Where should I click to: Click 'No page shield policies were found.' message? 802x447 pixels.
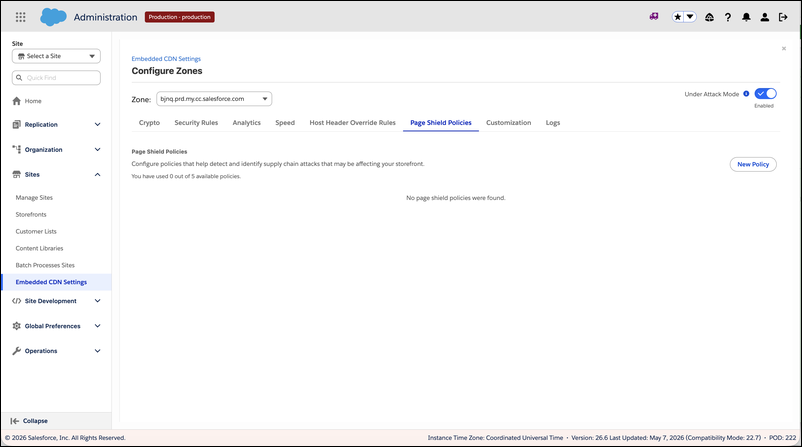(456, 198)
